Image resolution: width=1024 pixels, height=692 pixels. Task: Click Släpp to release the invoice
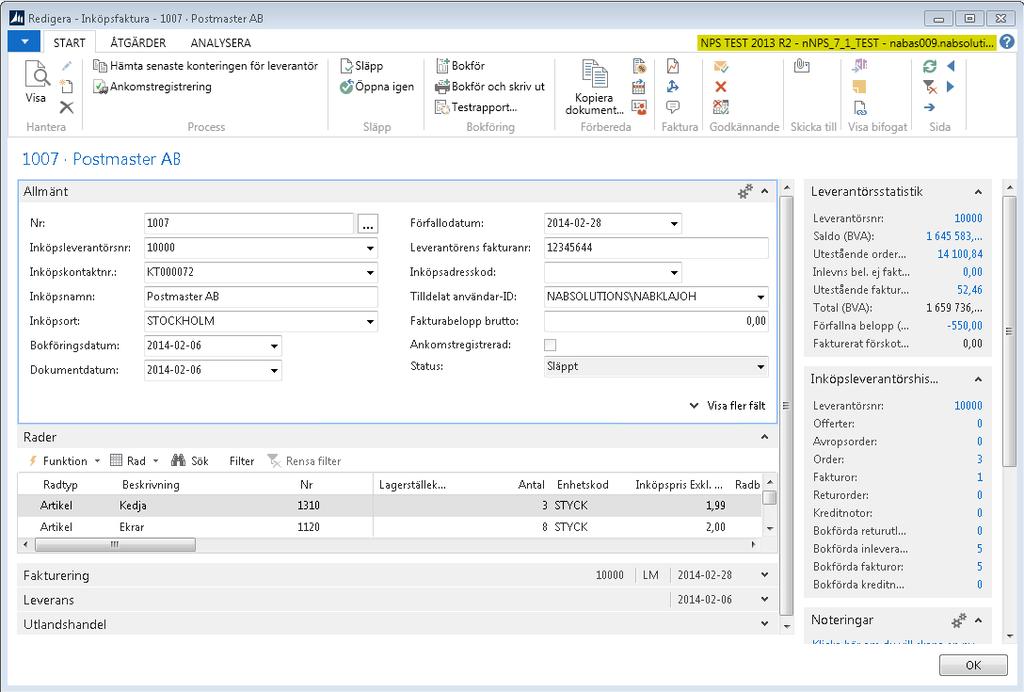point(362,66)
